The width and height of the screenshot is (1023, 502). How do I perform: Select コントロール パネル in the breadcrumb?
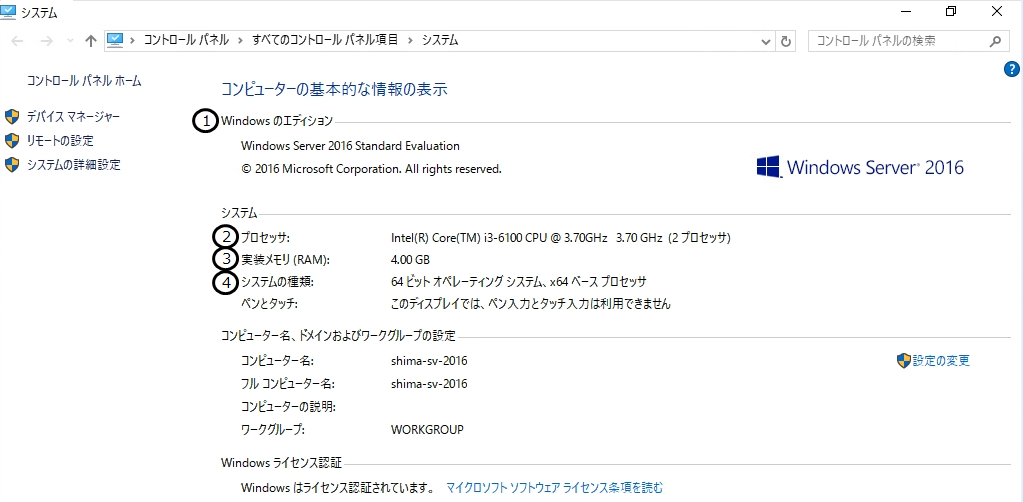pyautogui.click(x=186, y=40)
